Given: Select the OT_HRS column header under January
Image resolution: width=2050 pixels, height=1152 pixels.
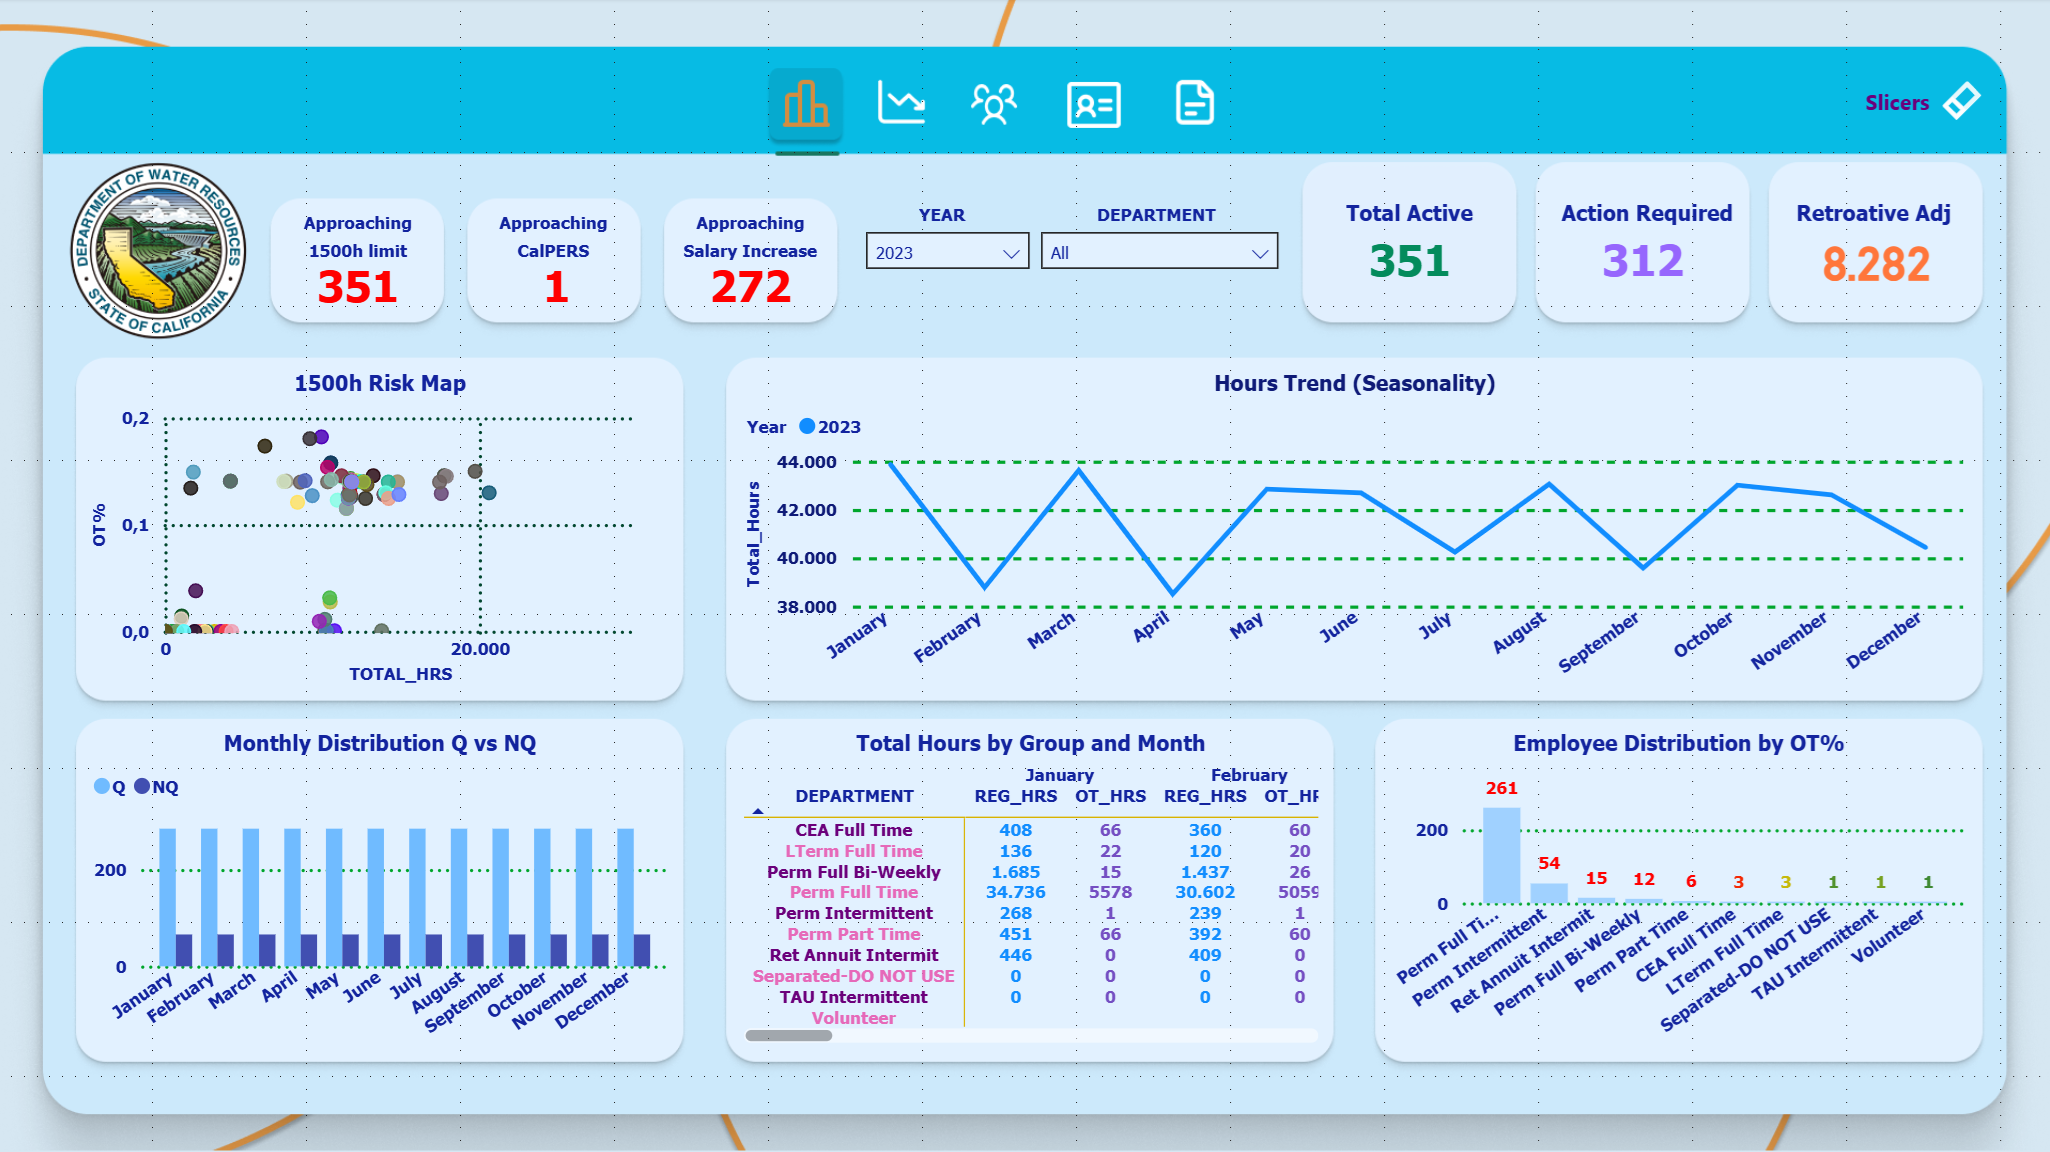Looking at the screenshot, I should 1110,796.
